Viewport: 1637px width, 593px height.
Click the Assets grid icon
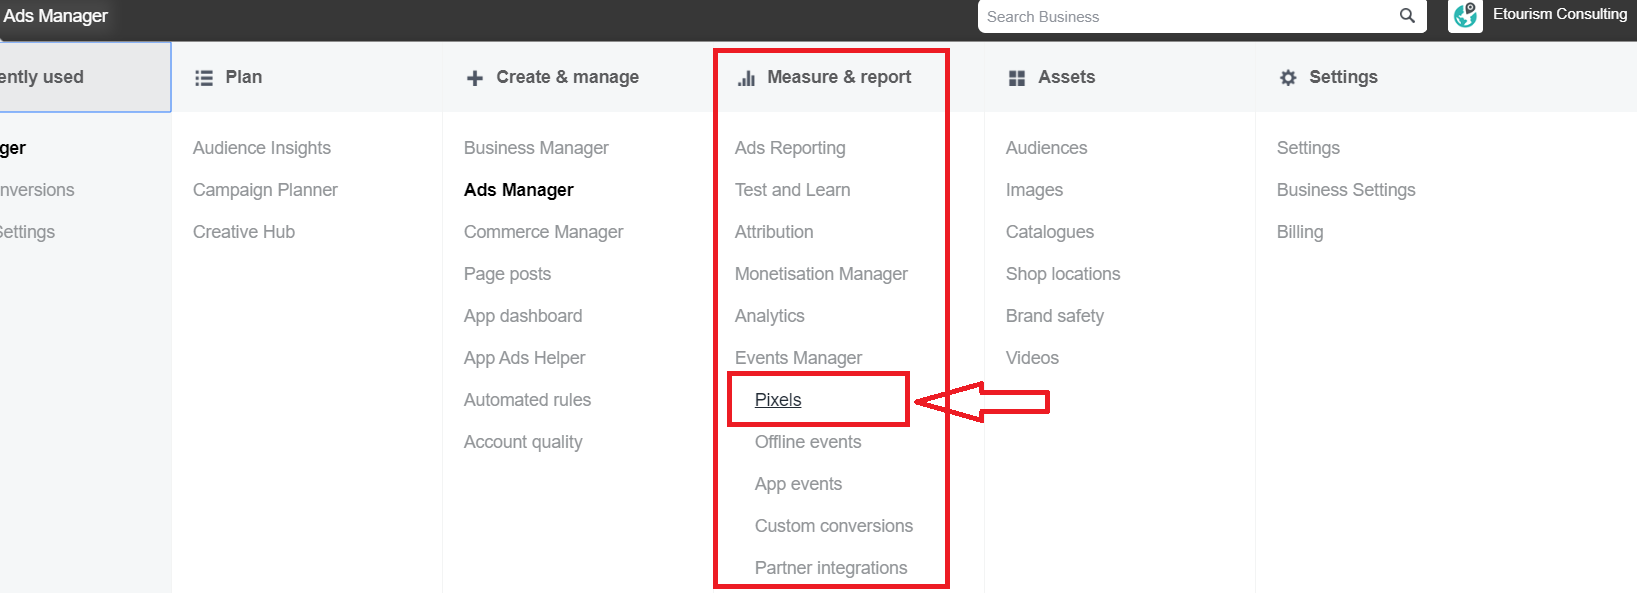point(1017,78)
